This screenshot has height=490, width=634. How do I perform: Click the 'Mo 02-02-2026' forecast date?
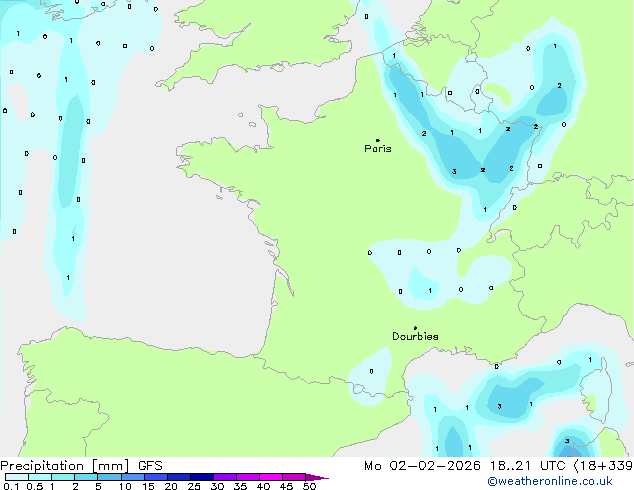(x=422, y=466)
